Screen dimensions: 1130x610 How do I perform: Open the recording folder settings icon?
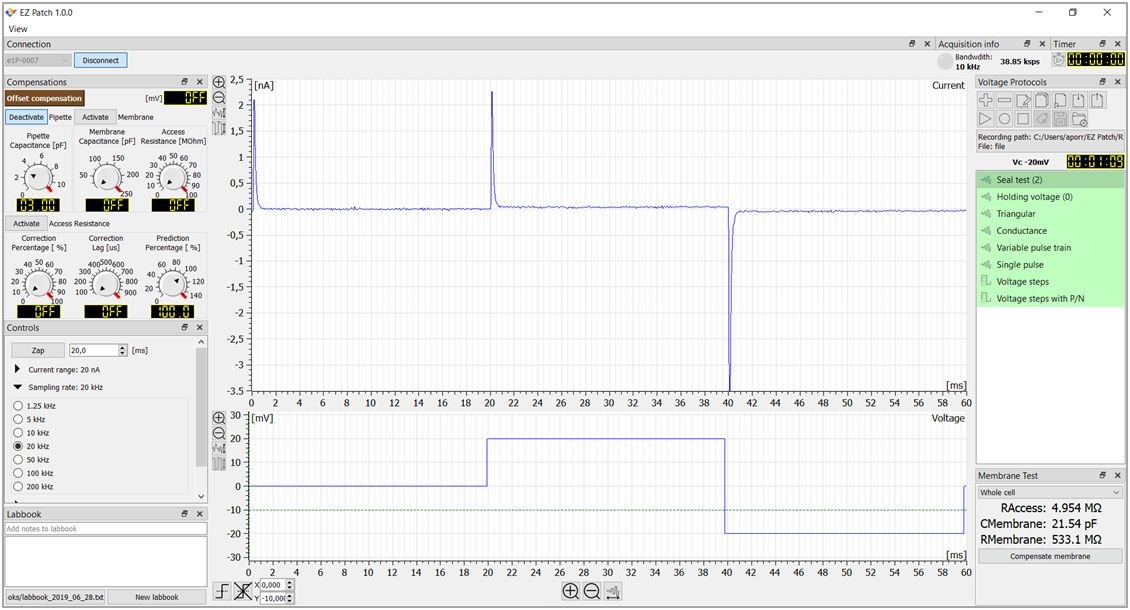click(1078, 119)
